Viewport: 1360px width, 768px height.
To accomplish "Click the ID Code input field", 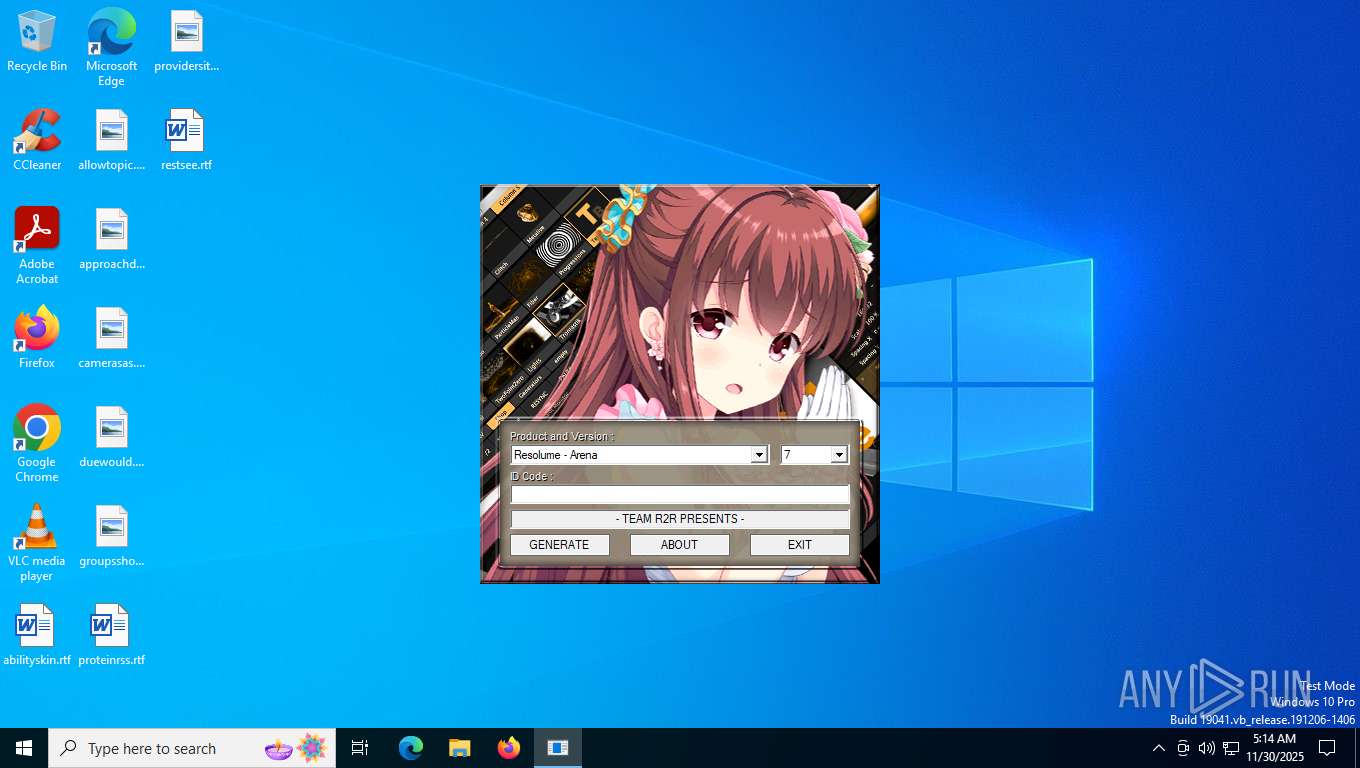I will (x=680, y=495).
